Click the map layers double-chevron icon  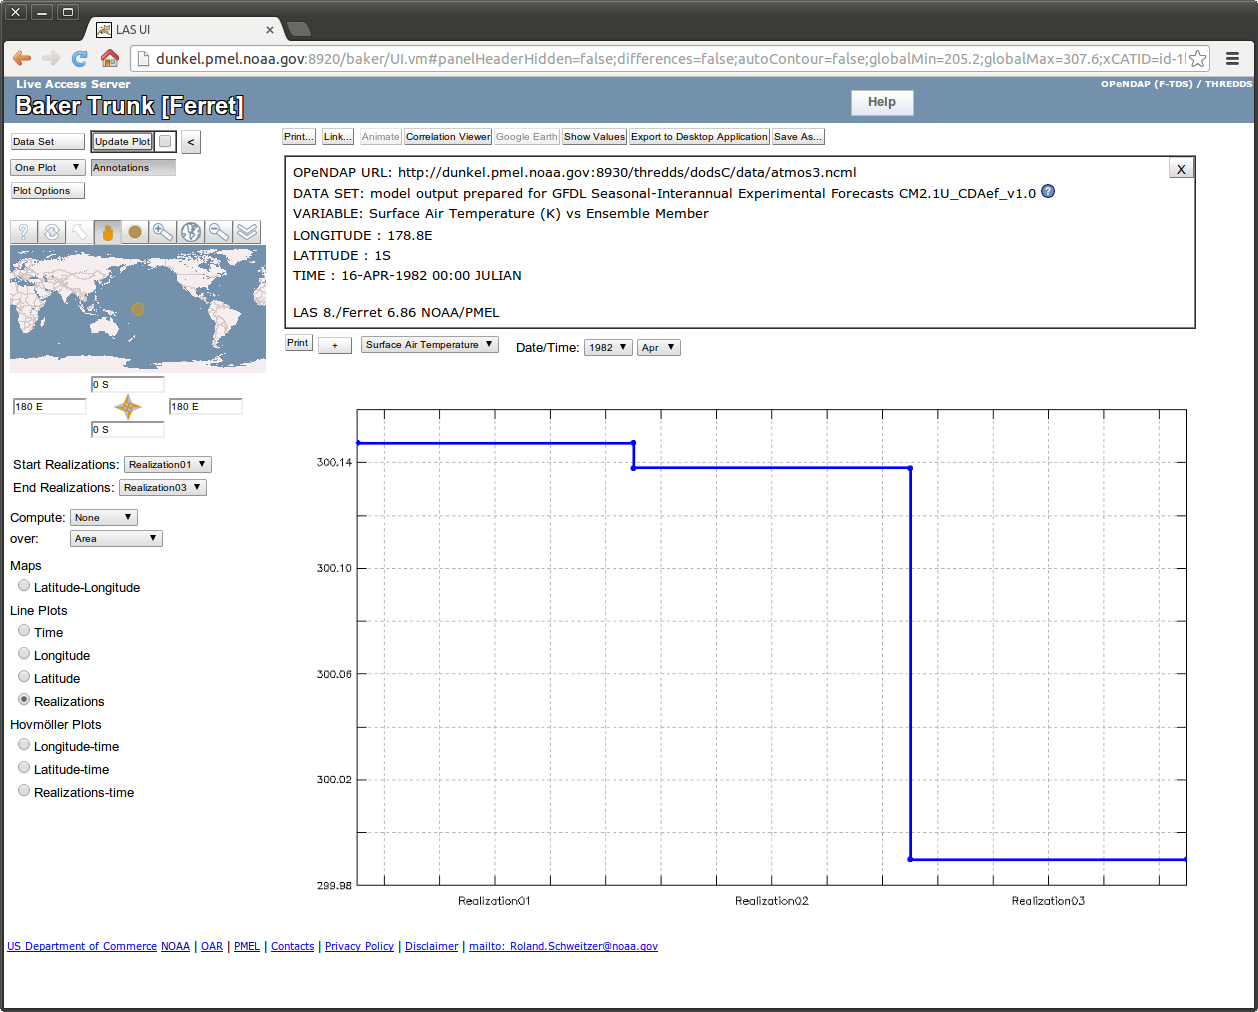click(247, 232)
